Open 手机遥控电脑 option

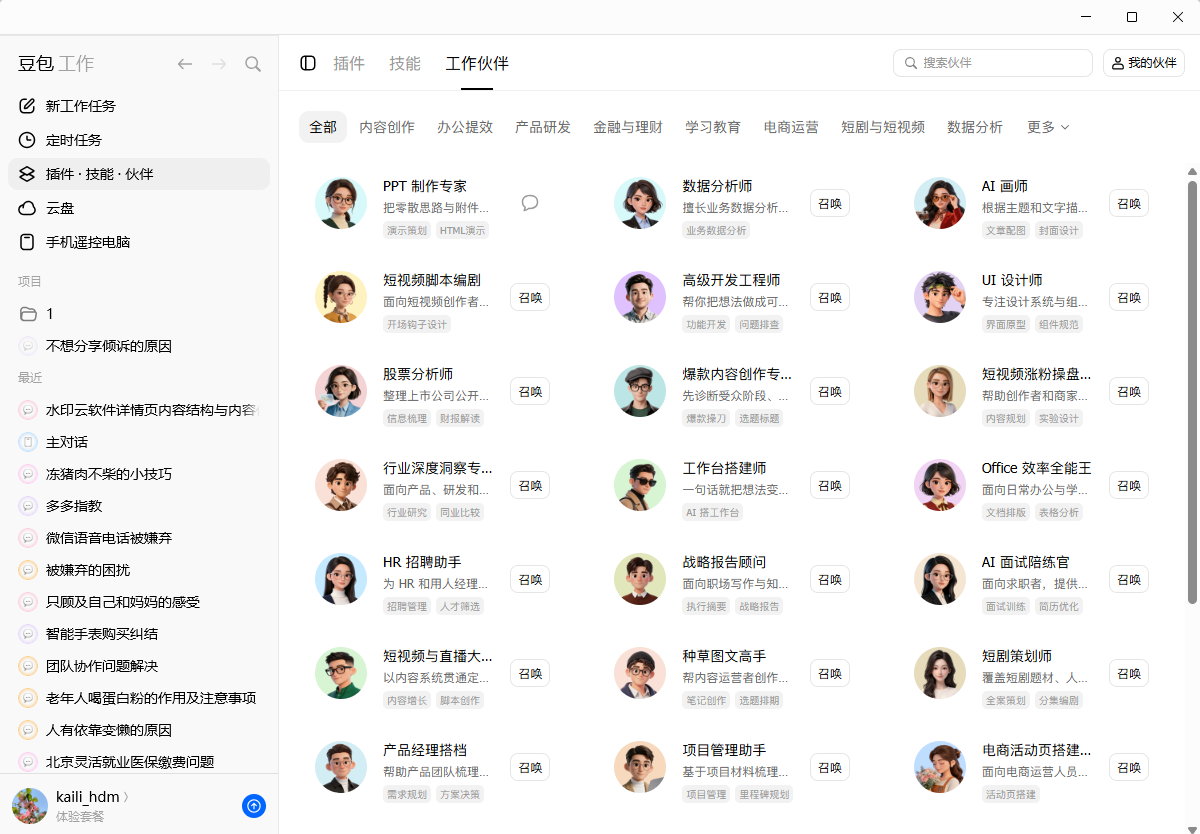coord(139,242)
